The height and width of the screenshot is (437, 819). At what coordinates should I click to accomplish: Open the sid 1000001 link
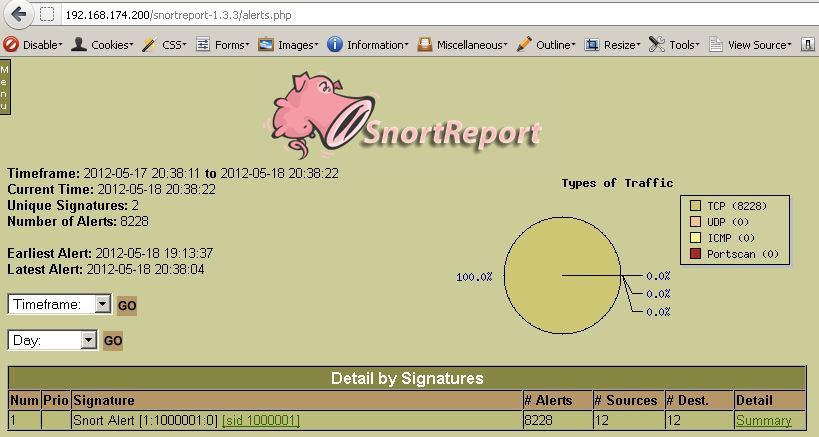261,420
